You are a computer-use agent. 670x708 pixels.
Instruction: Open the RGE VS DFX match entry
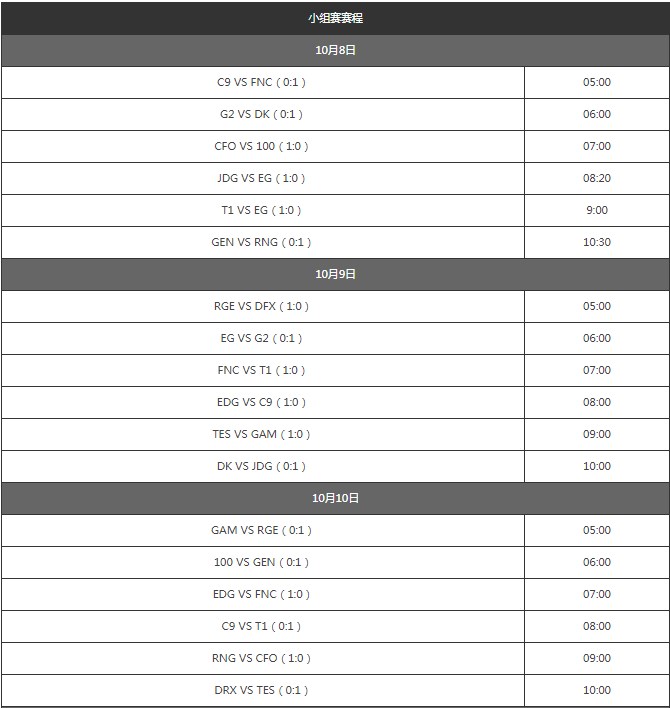[261, 306]
